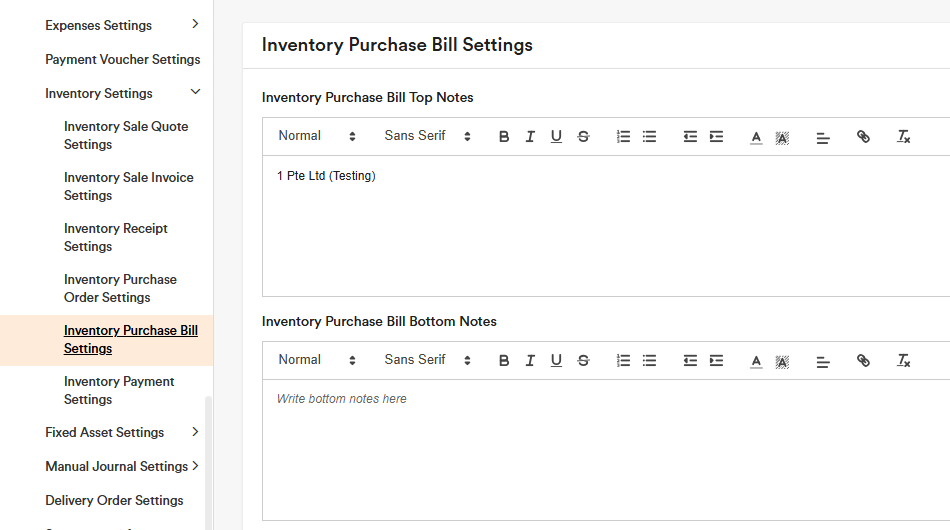Insert link in Top Notes editor
The image size is (950, 530).
tap(863, 137)
